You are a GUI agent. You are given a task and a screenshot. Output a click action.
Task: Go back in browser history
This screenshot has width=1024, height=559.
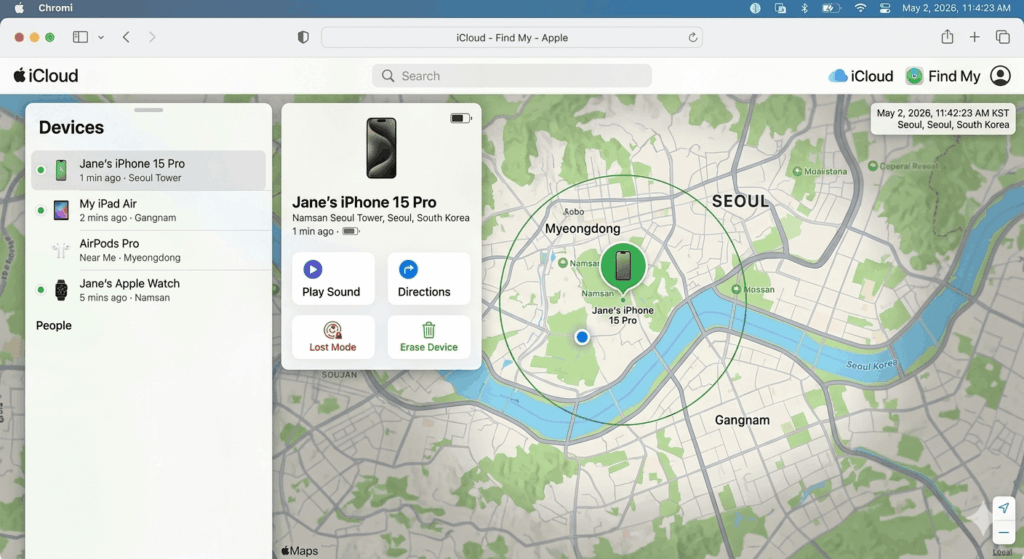tap(126, 37)
